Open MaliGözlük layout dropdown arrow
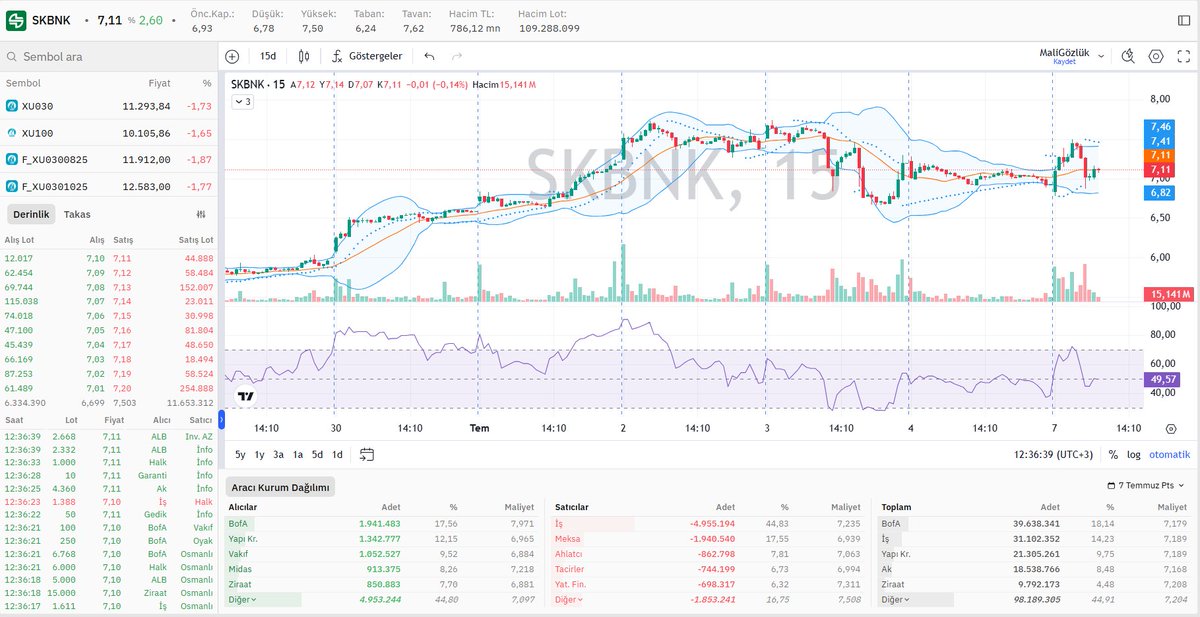The width and height of the screenshot is (1200, 617). [1101, 56]
